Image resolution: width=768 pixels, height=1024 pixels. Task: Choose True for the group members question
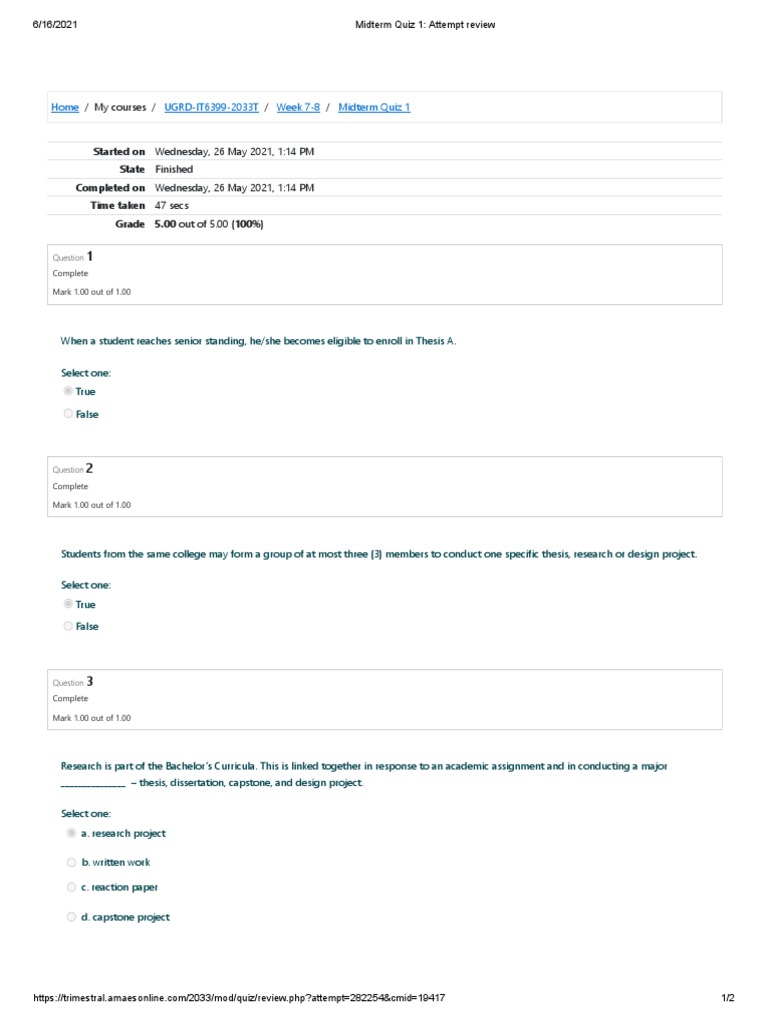[69, 605]
